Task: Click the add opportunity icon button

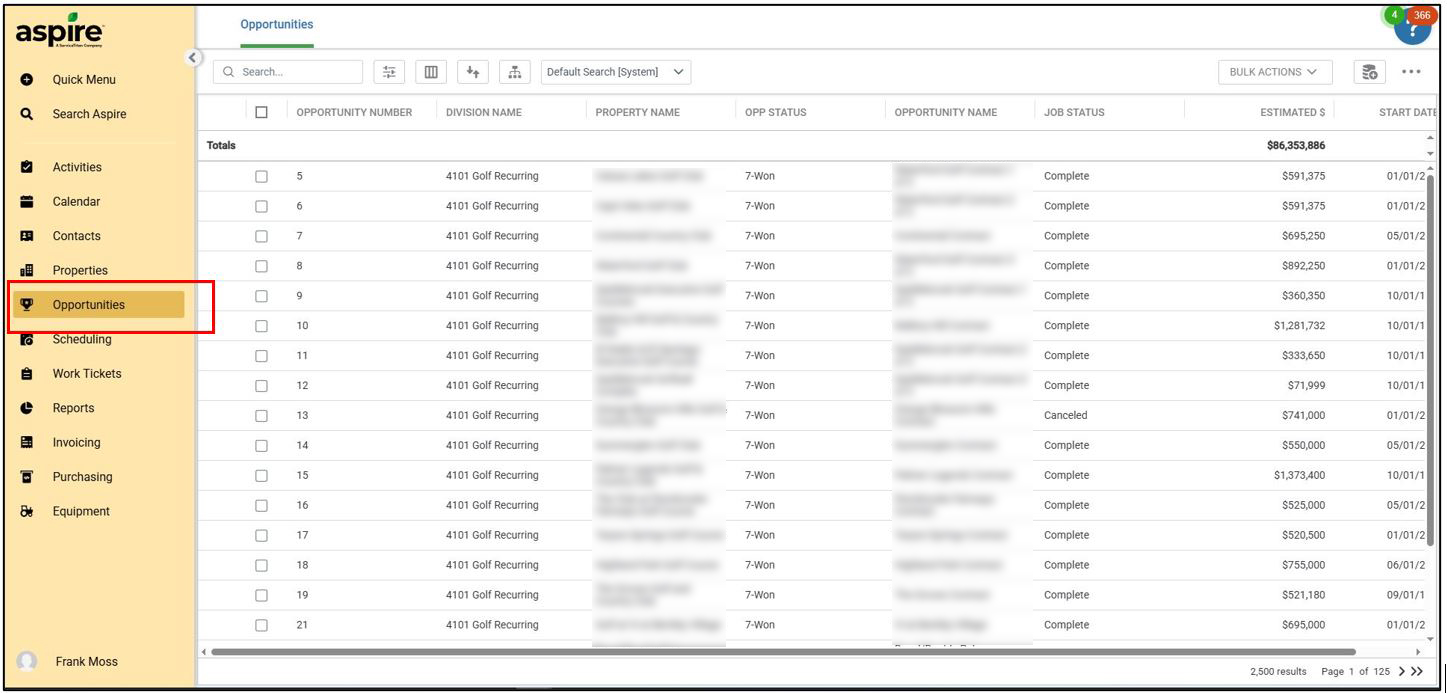Action: 1370,72
